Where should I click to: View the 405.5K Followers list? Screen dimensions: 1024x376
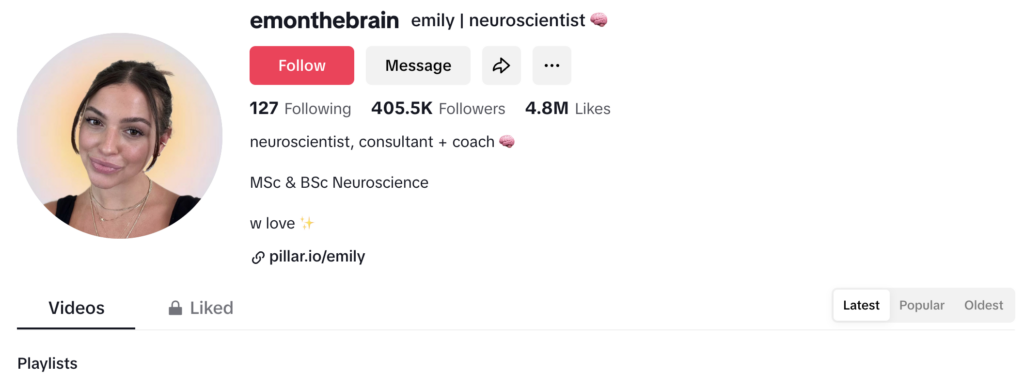[438, 108]
